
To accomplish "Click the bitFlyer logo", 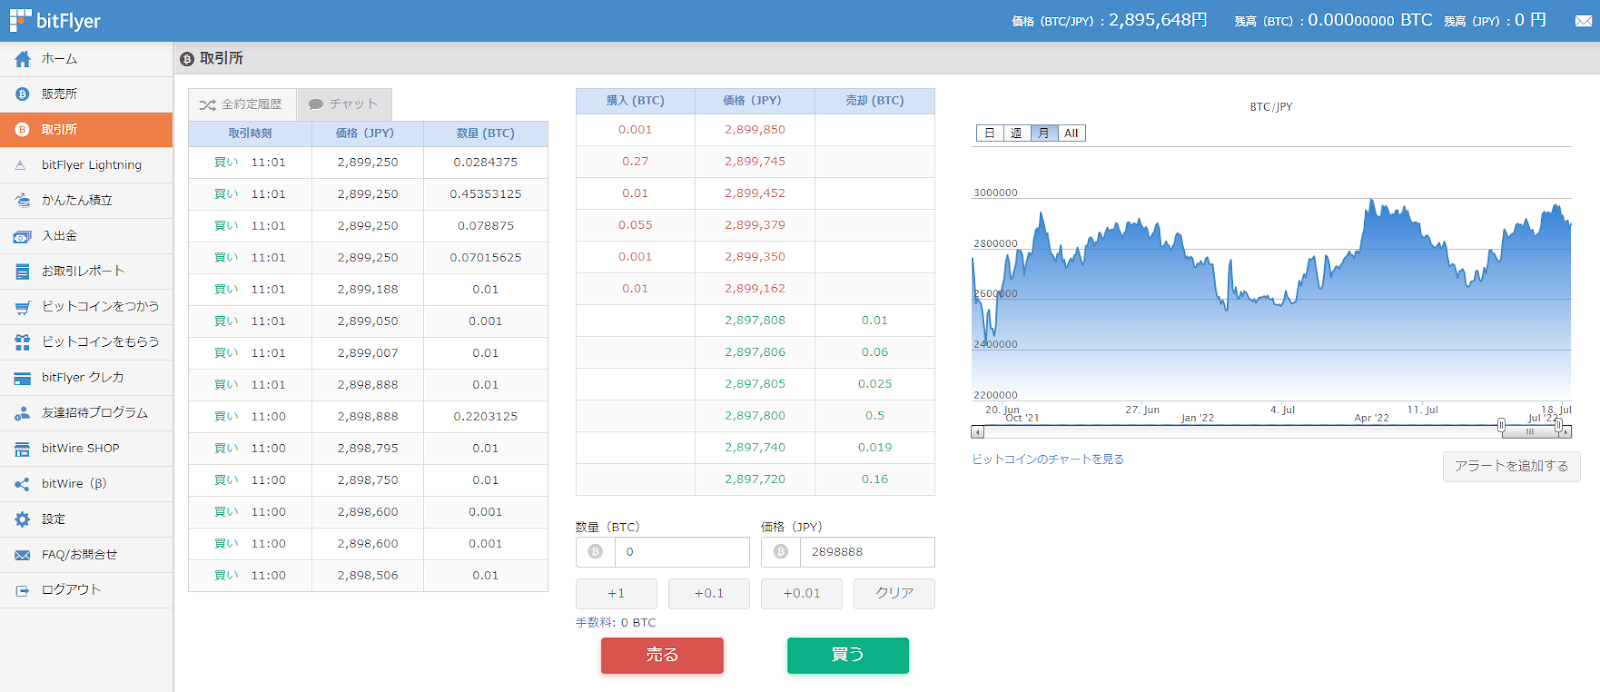I will 55,20.
